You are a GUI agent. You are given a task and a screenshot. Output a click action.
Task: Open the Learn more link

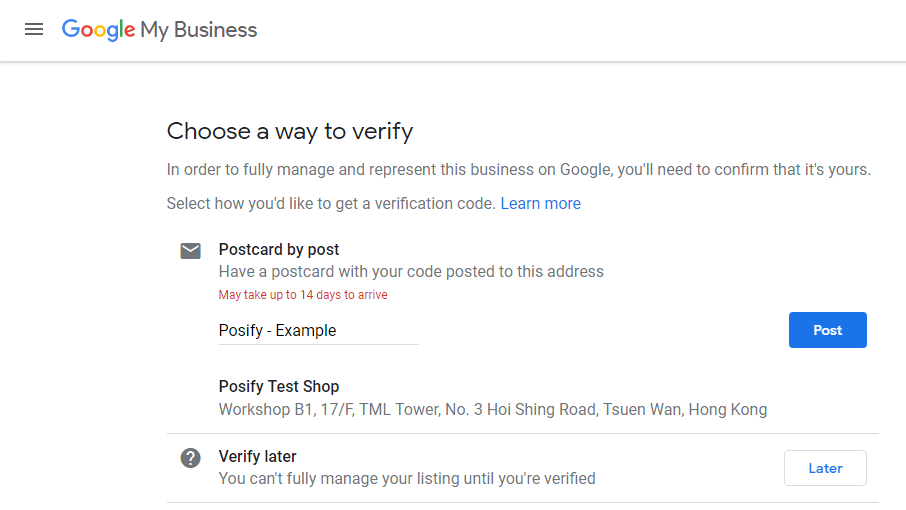tap(540, 203)
